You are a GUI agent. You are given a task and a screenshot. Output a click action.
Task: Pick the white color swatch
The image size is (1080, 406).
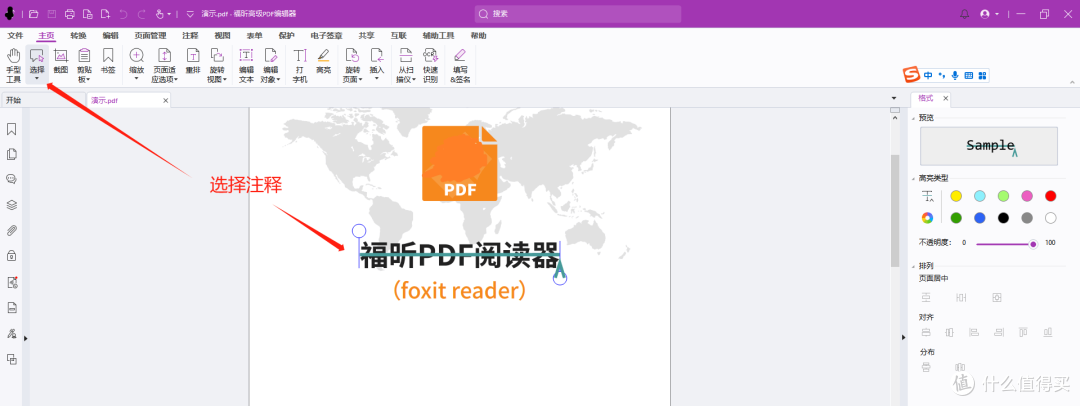point(1050,218)
